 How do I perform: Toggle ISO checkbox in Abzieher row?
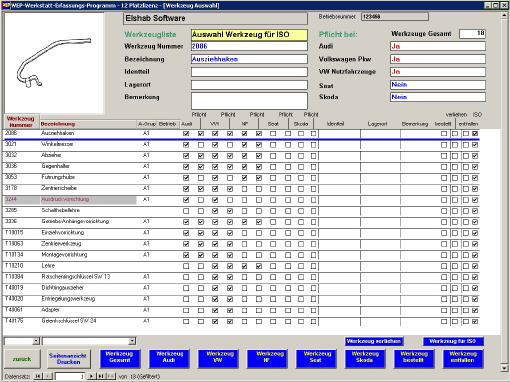click(x=475, y=156)
